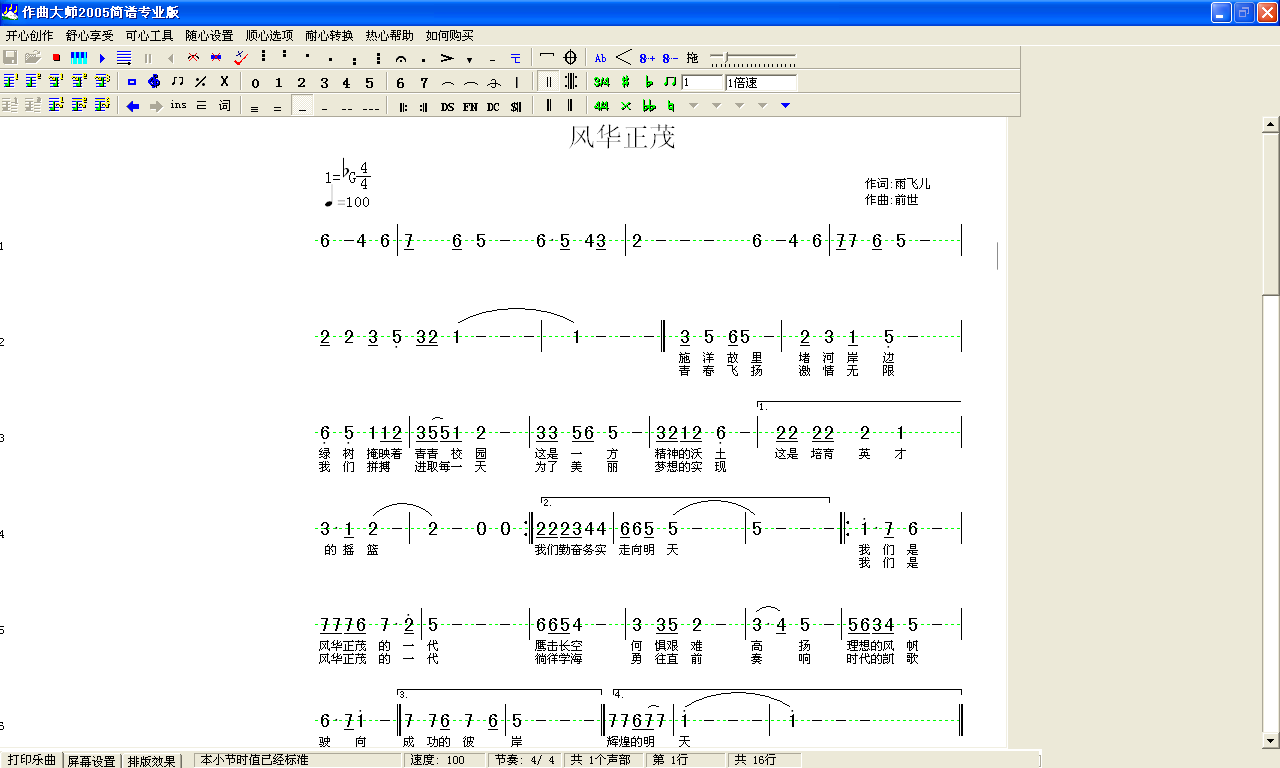1280x768 pixels.
Task: Click the 打印乐曲 button
Action: pyautogui.click(x=30, y=760)
